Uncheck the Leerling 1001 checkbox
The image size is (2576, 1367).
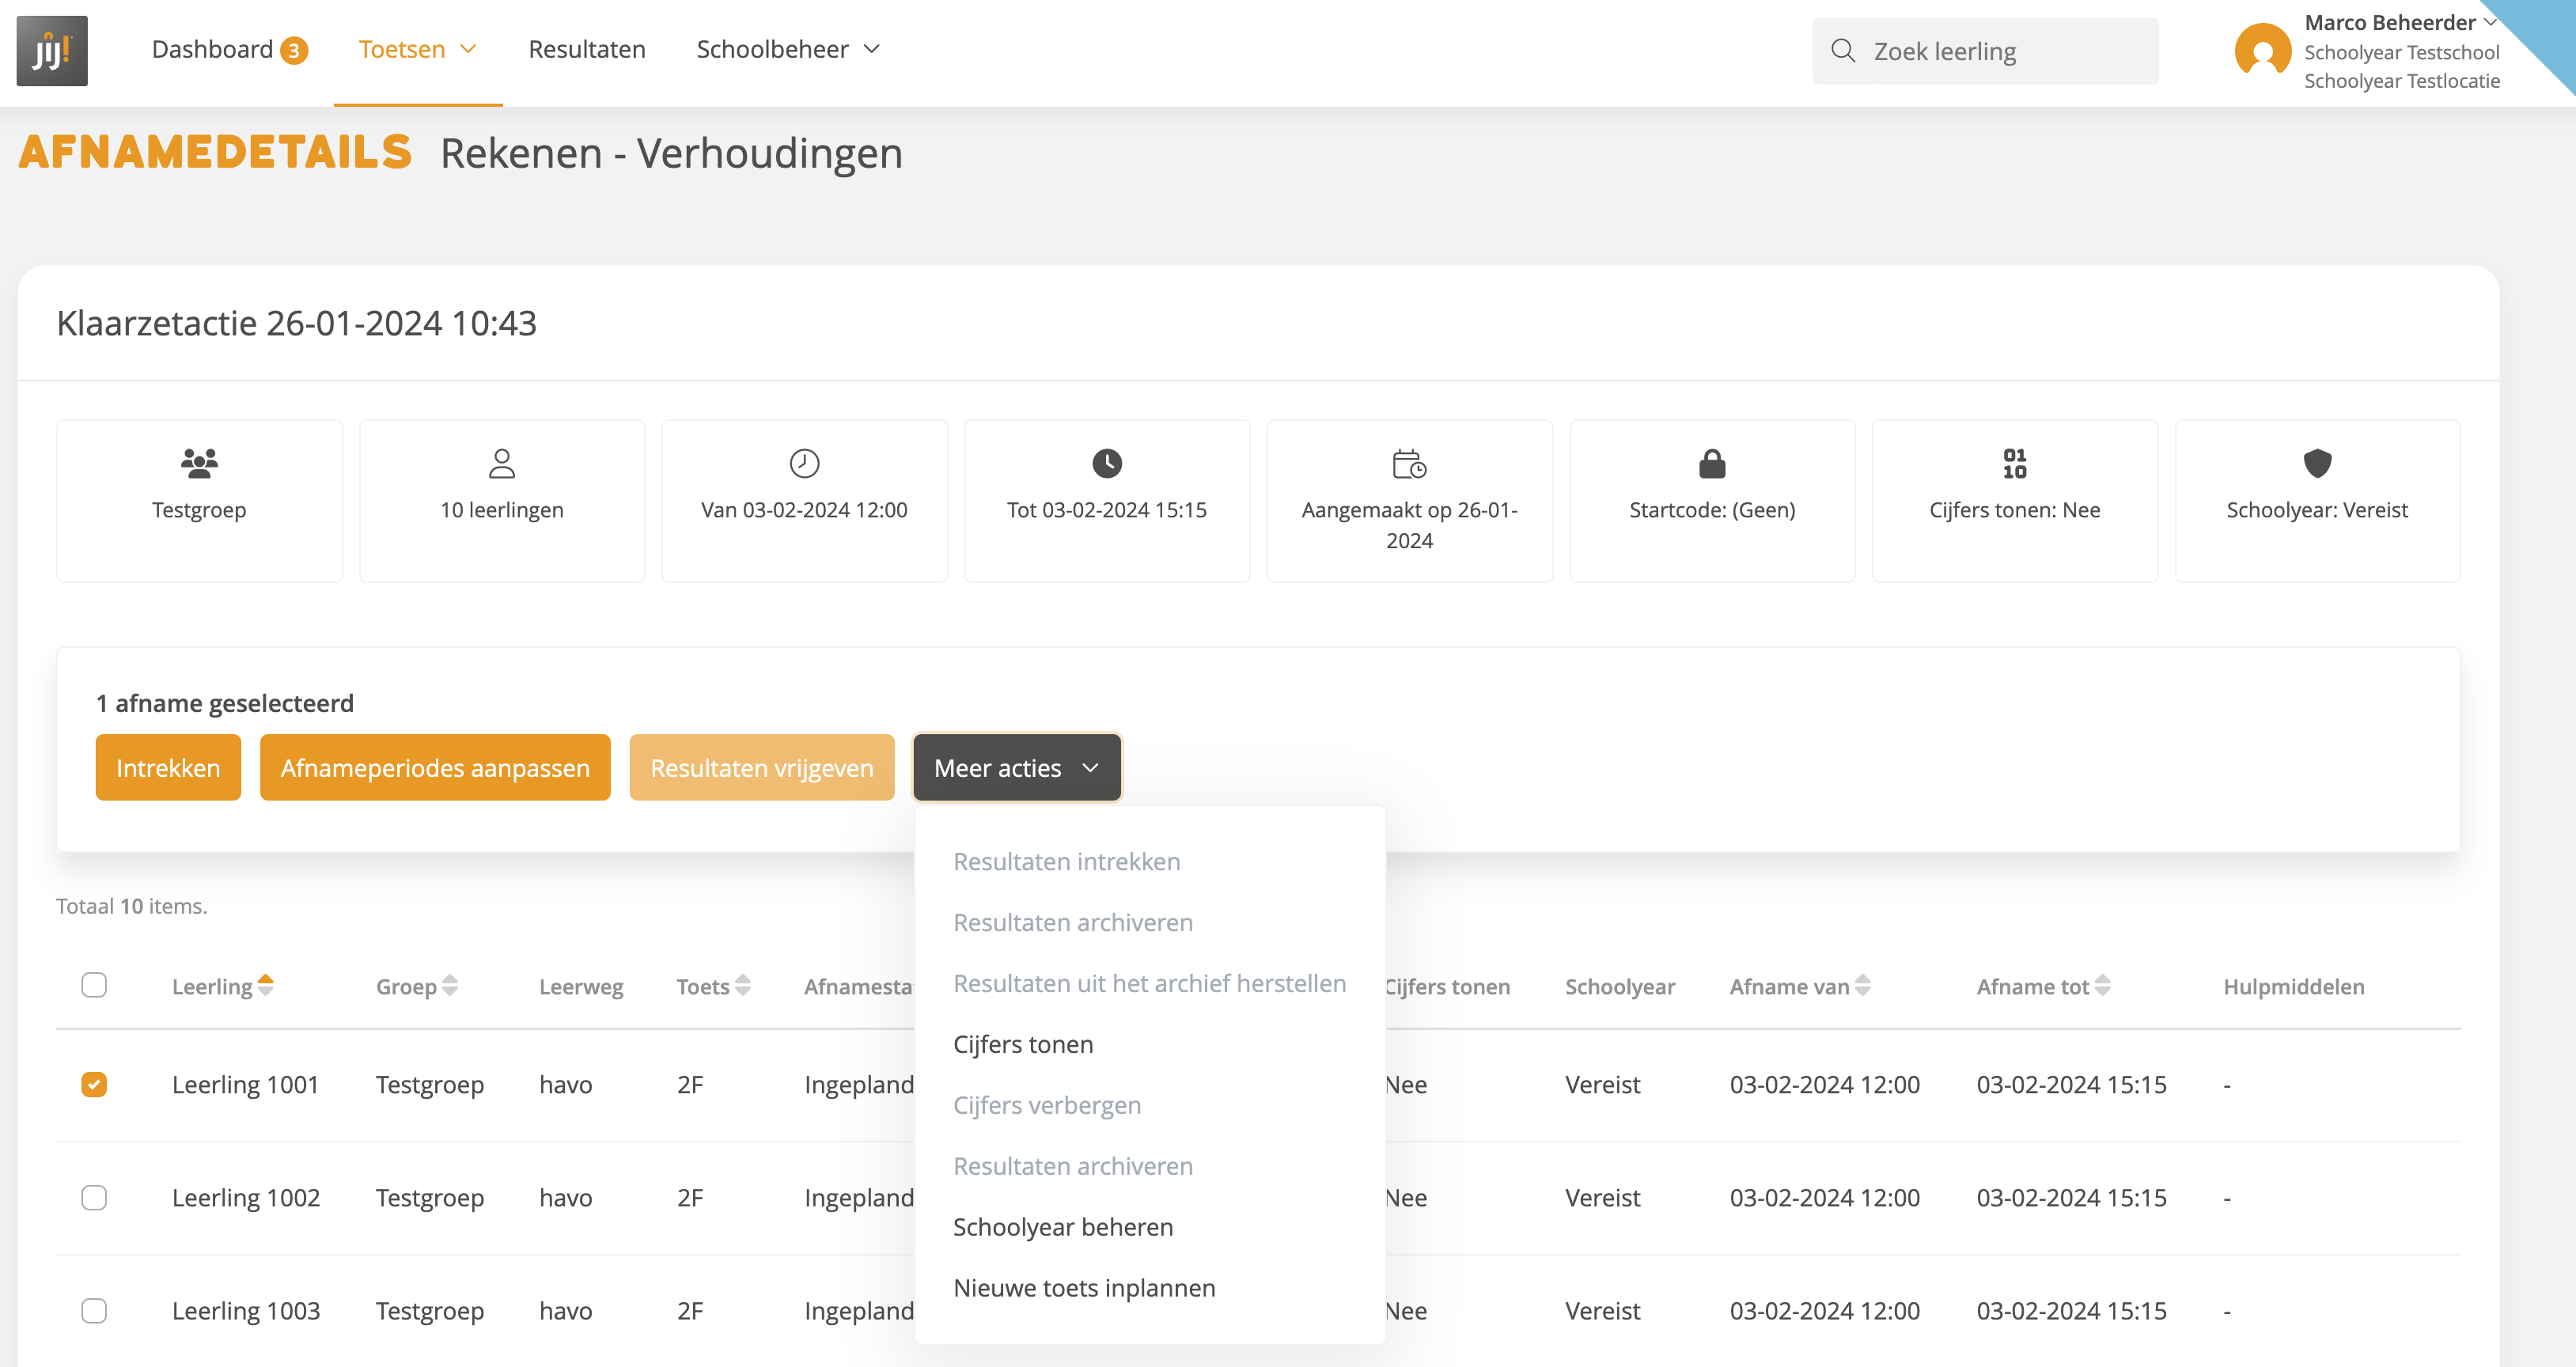point(94,1084)
